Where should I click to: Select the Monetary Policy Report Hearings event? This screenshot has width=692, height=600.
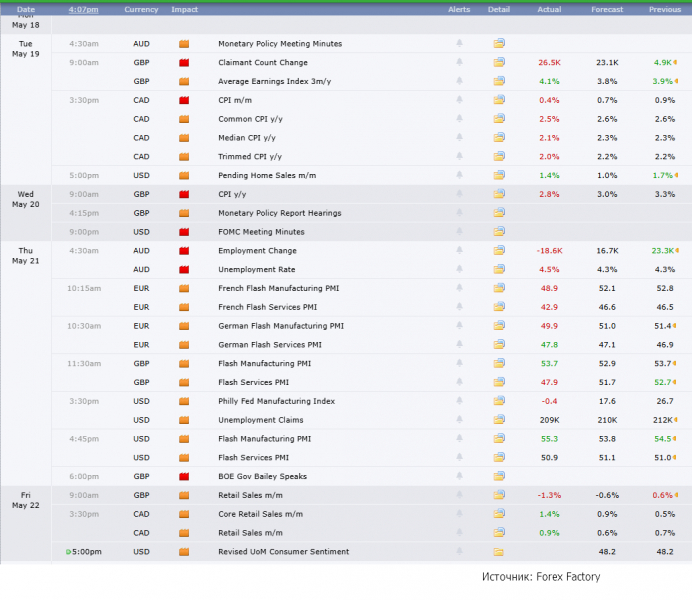(x=280, y=213)
